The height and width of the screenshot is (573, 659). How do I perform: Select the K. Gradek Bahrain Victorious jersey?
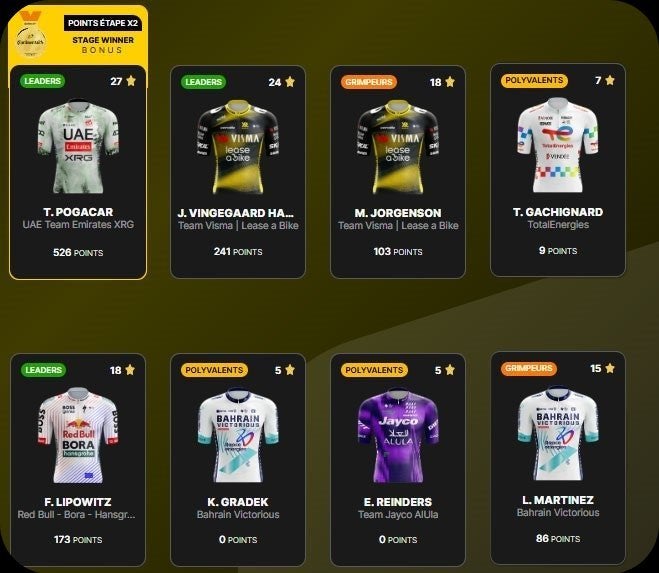(238, 435)
